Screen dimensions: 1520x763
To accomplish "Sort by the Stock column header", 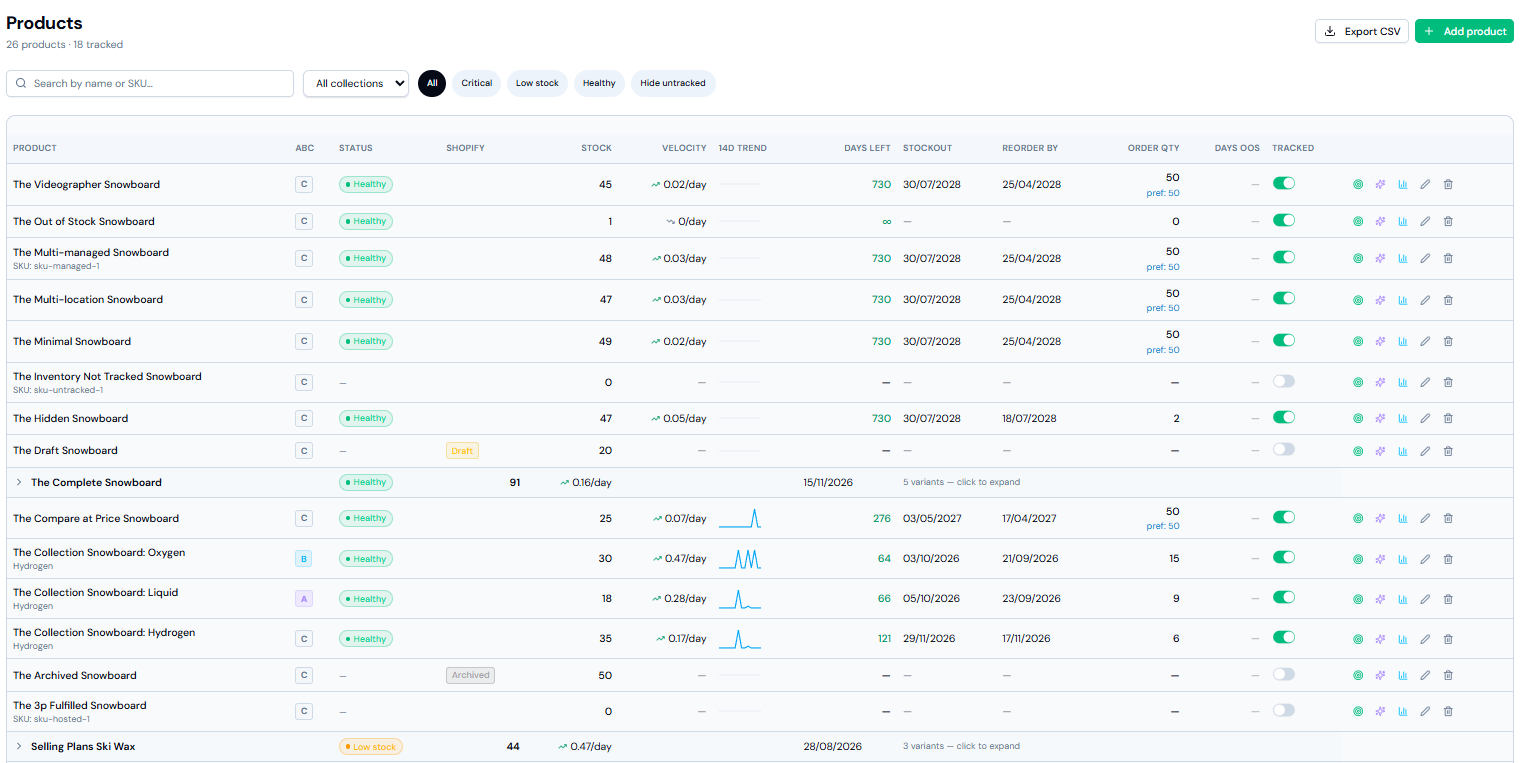I will [596, 148].
